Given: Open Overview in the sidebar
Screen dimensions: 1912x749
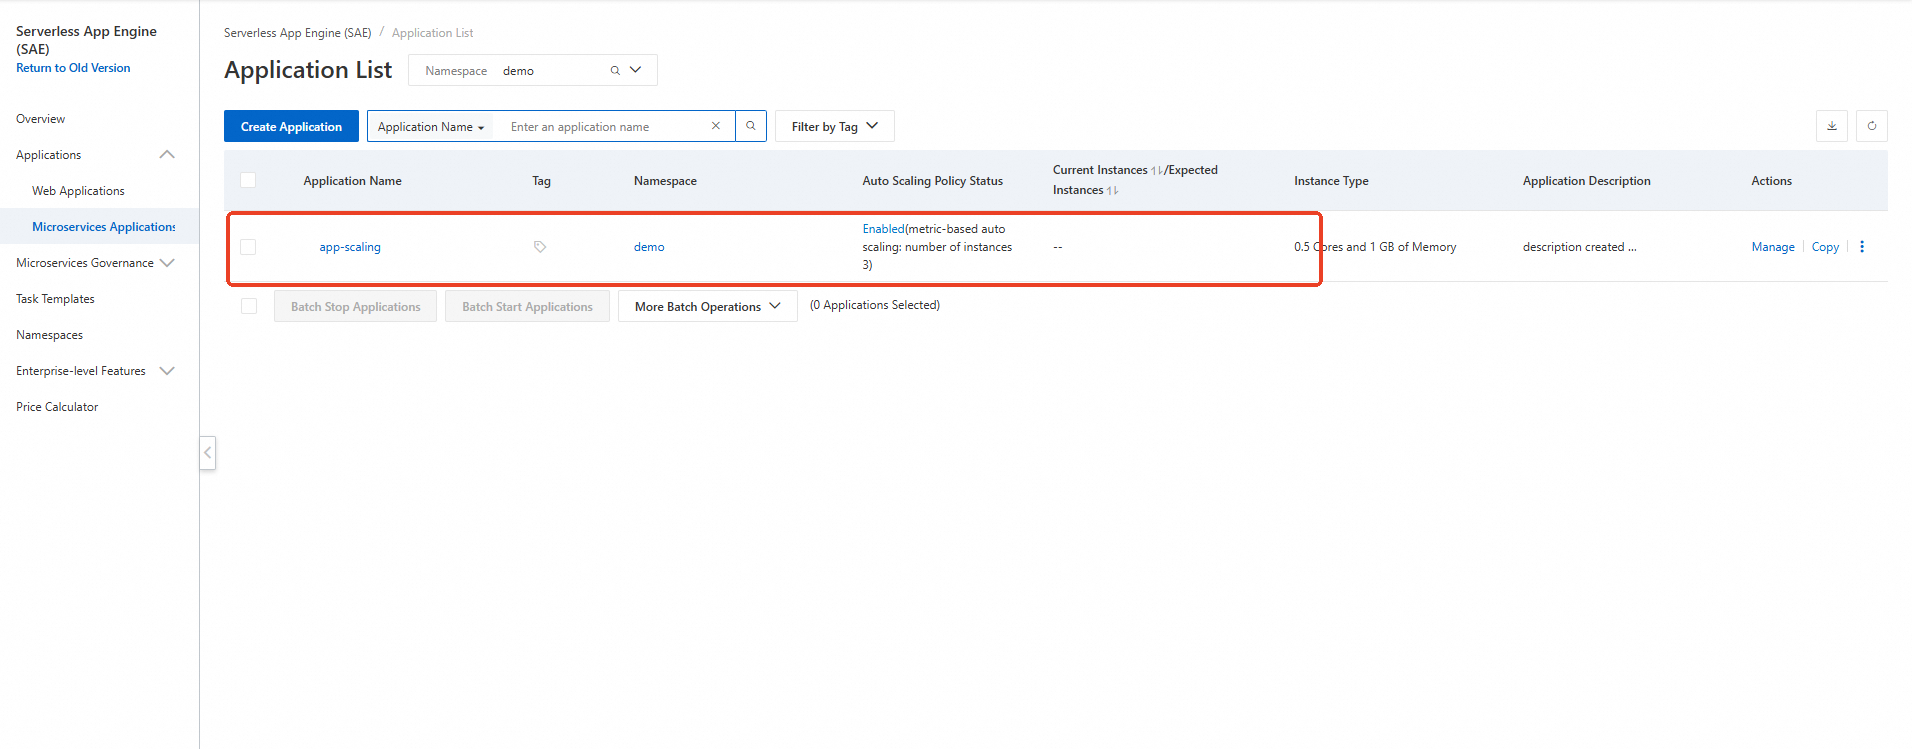Looking at the screenshot, I should [41, 119].
